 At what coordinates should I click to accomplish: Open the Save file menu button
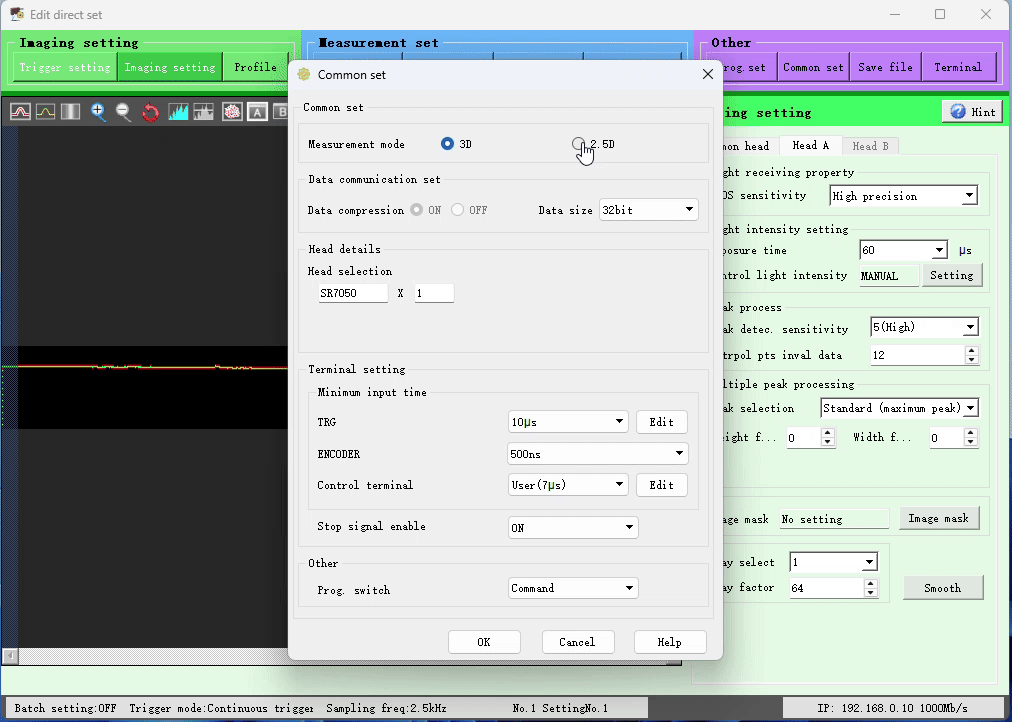click(885, 67)
